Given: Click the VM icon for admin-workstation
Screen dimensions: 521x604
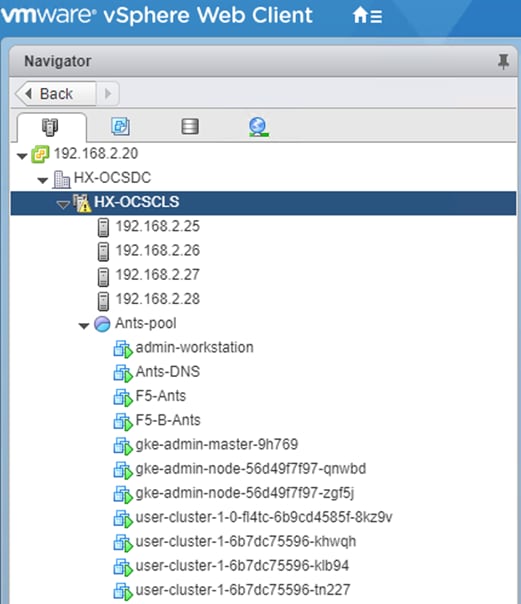Looking at the screenshot, I should pyautogui.click(x=123, y=349).
